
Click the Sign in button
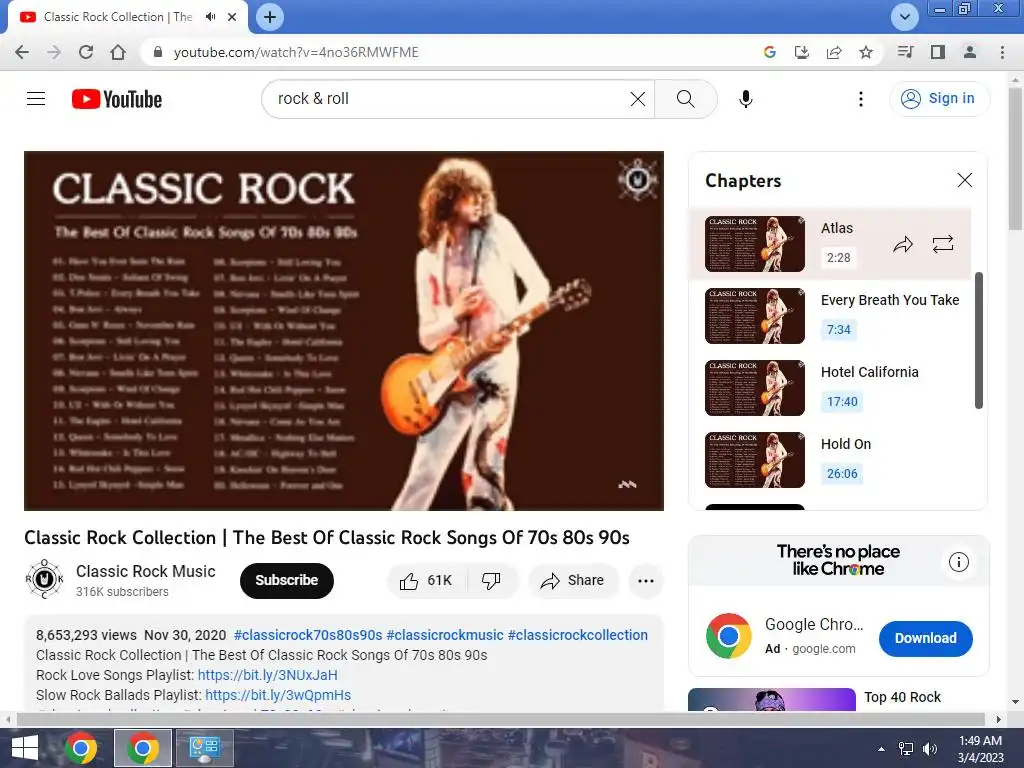pos(939,99)
